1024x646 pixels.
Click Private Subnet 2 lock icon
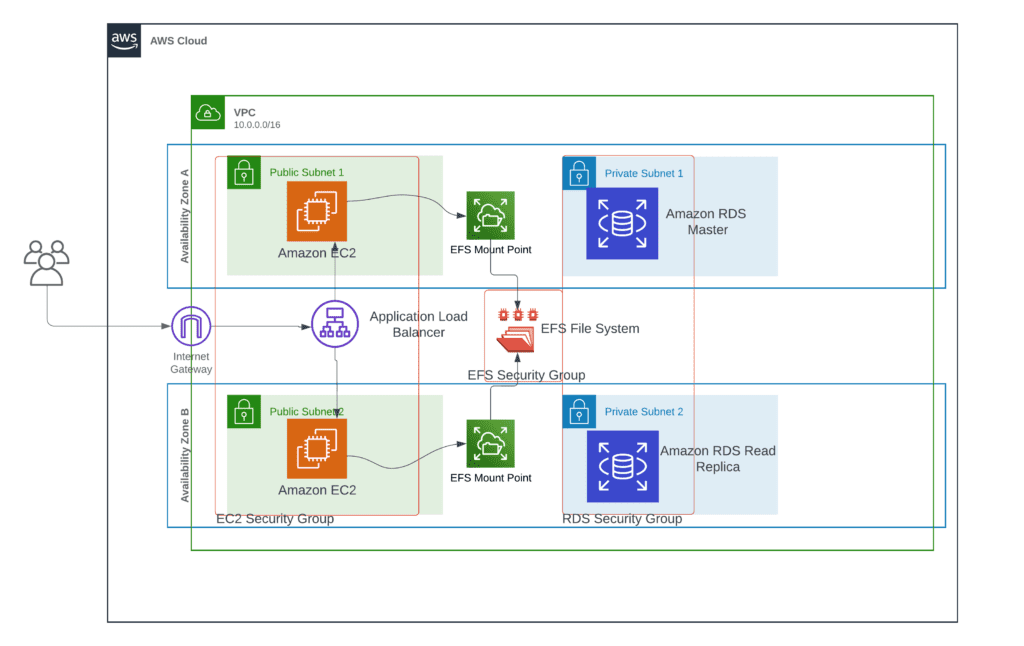579,412
